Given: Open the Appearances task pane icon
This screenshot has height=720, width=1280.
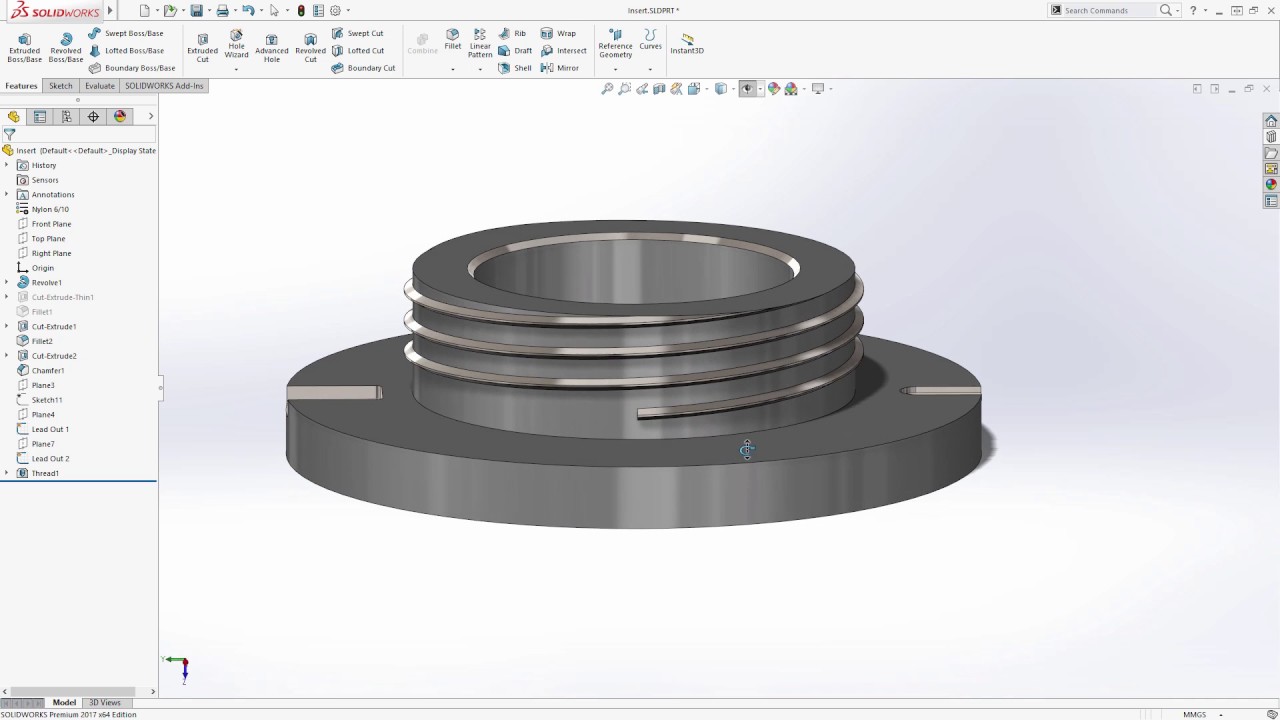Looking at the screenshot, I should click(x=1271, y=185).
